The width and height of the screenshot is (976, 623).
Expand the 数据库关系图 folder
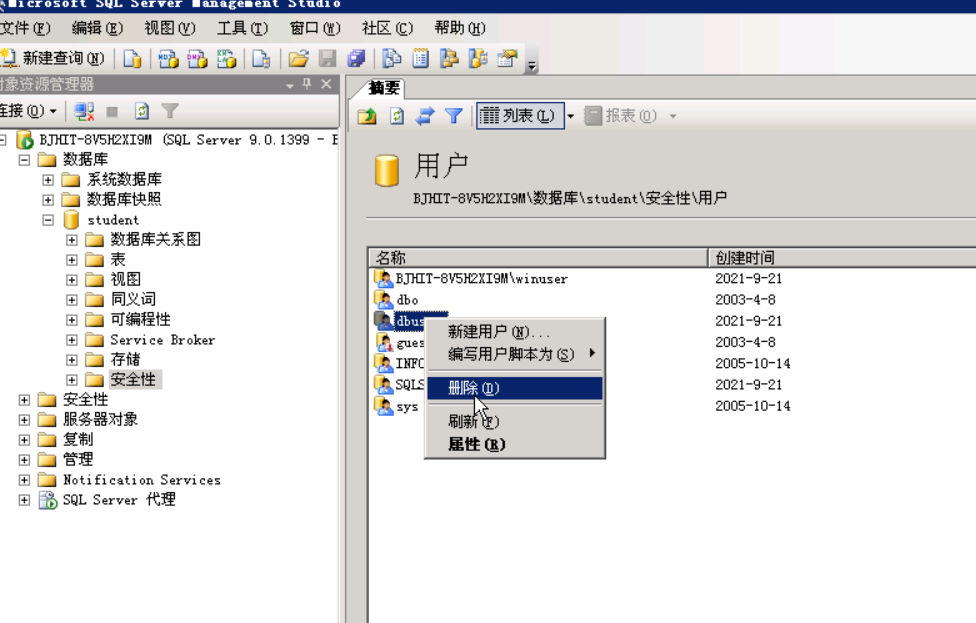[x=72, y=240]
